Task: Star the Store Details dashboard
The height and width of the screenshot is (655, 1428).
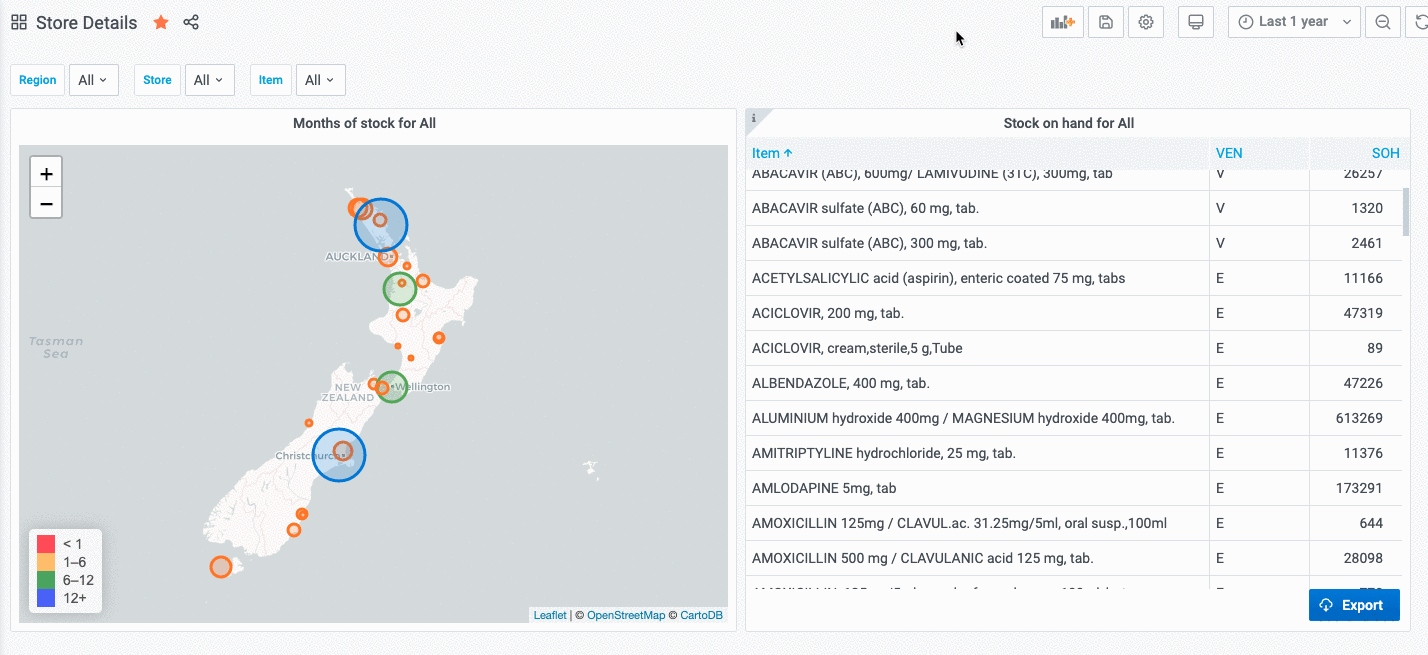Action: coord(161,22)
